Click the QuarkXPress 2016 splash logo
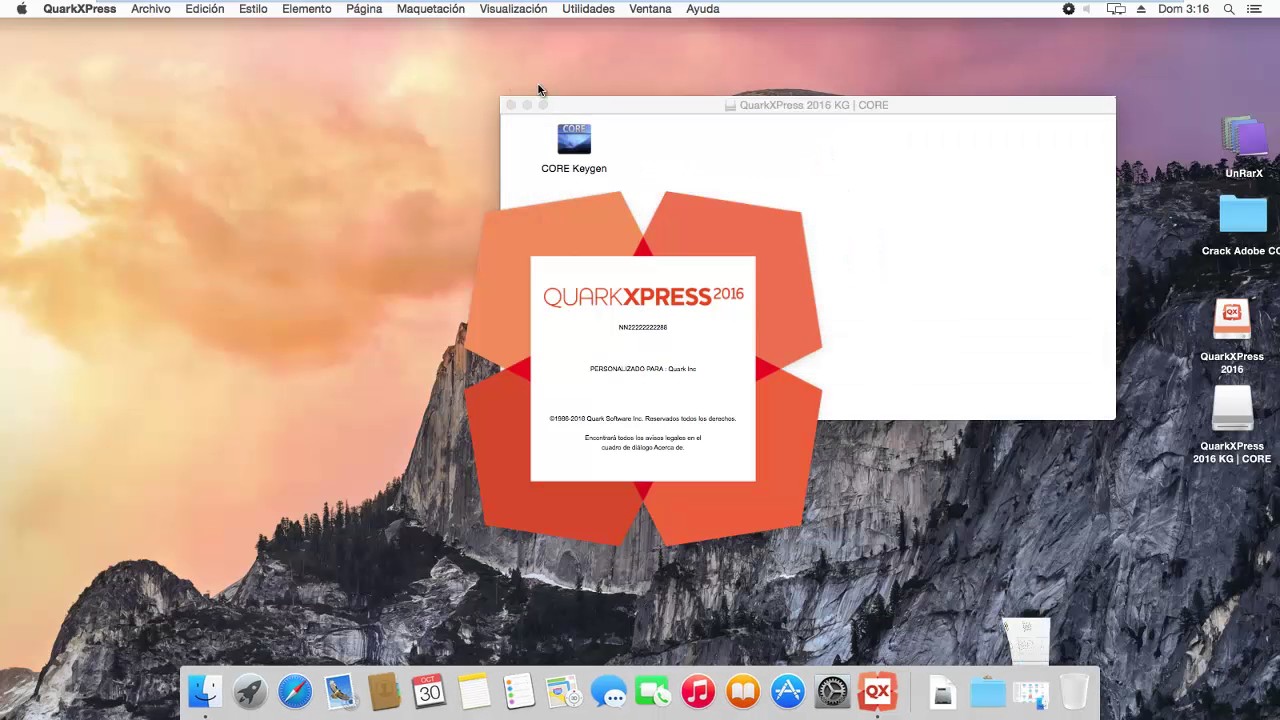 click(643, 295)
